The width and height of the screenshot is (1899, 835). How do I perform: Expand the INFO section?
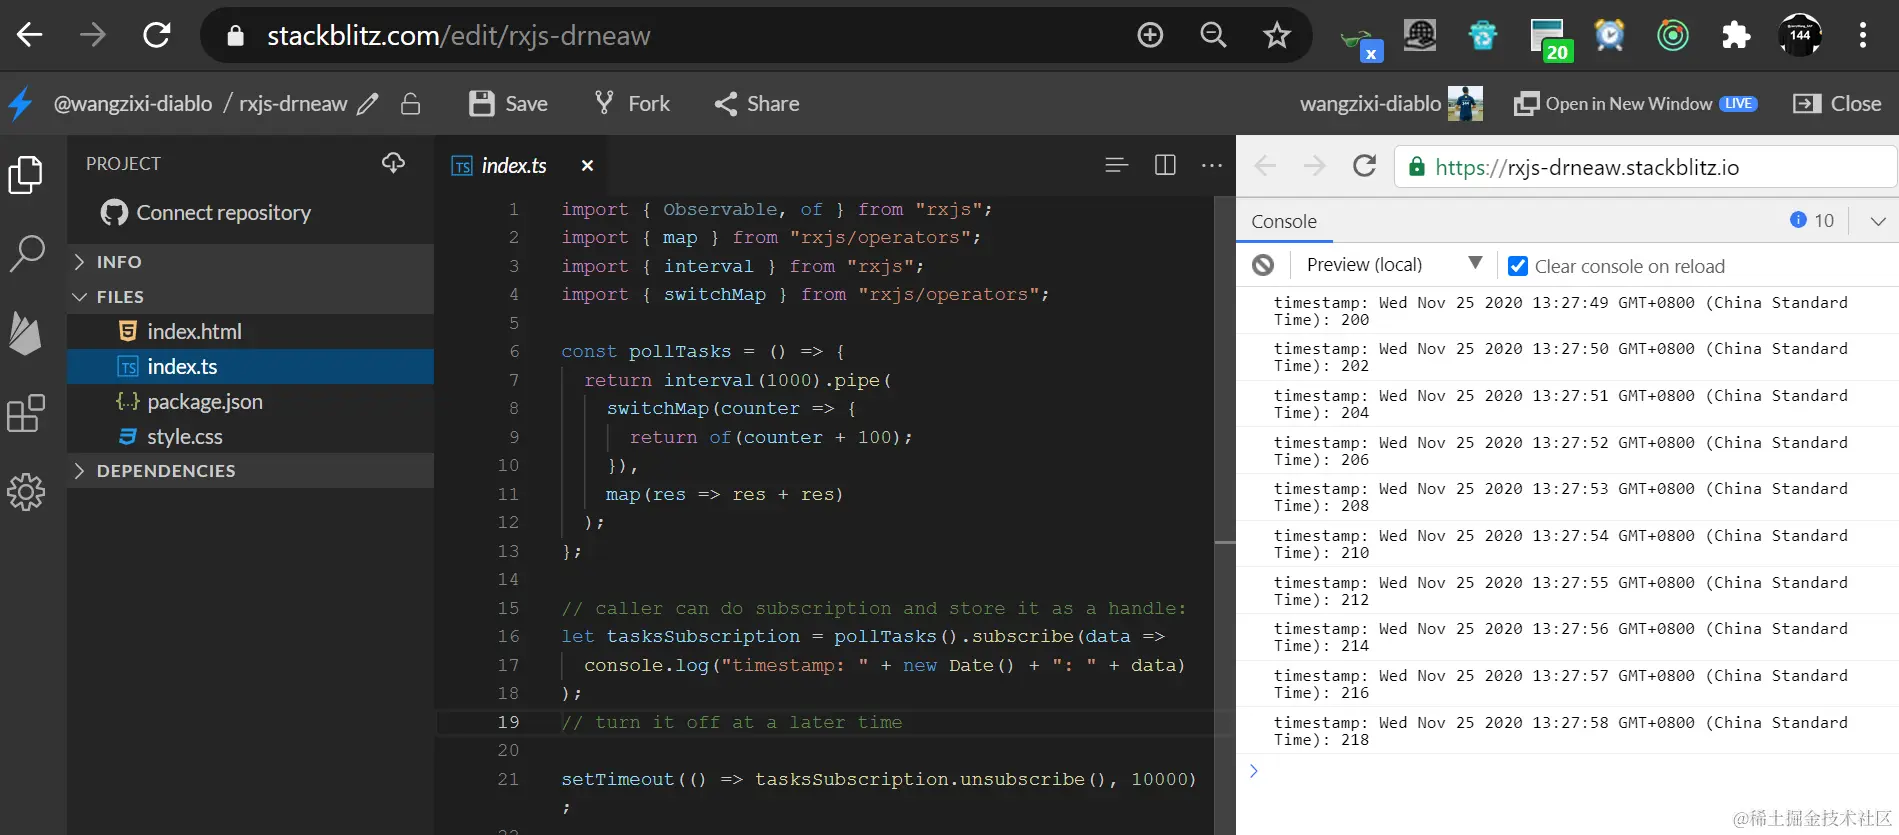[250, 262]
